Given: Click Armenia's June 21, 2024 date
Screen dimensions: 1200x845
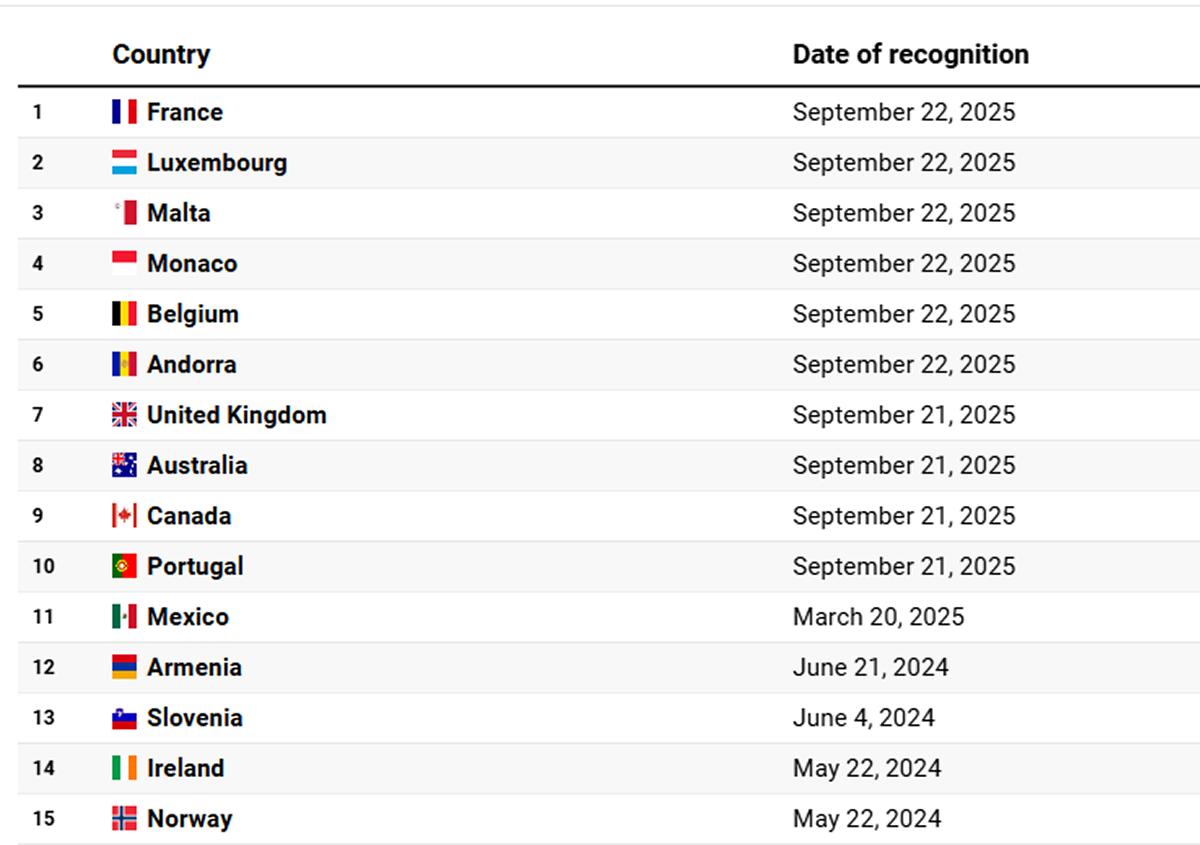Looking at the screenshot, I should tap(870, 667).
